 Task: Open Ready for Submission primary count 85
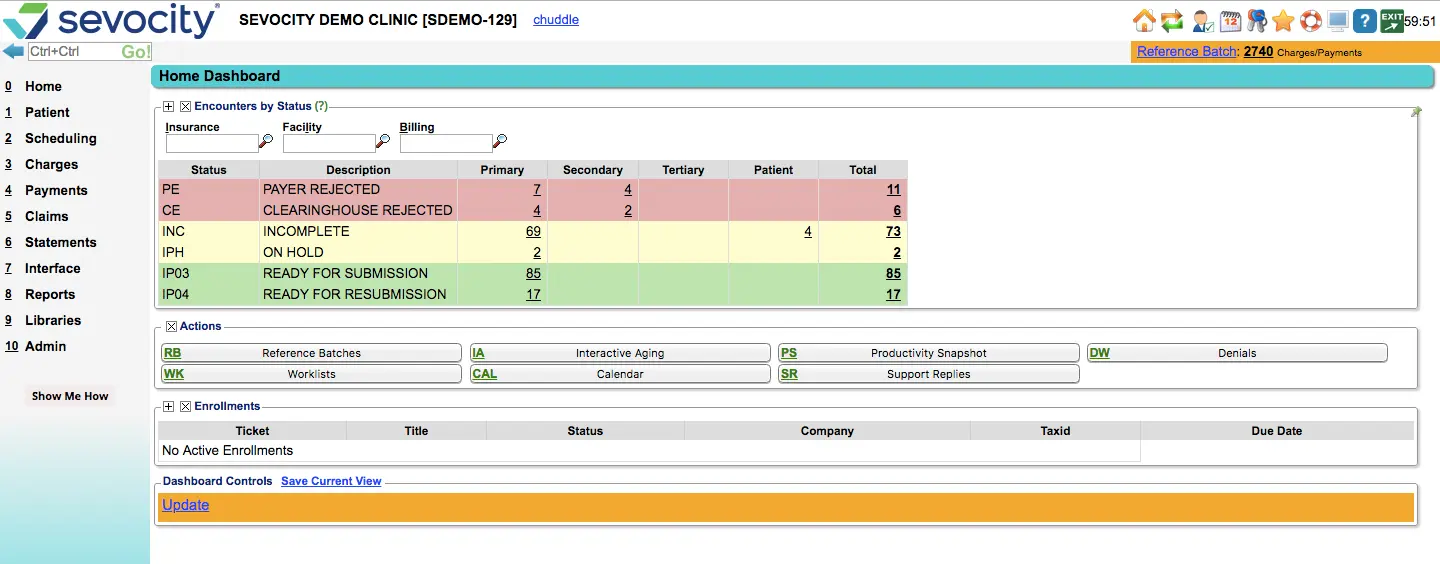point(533,274)
